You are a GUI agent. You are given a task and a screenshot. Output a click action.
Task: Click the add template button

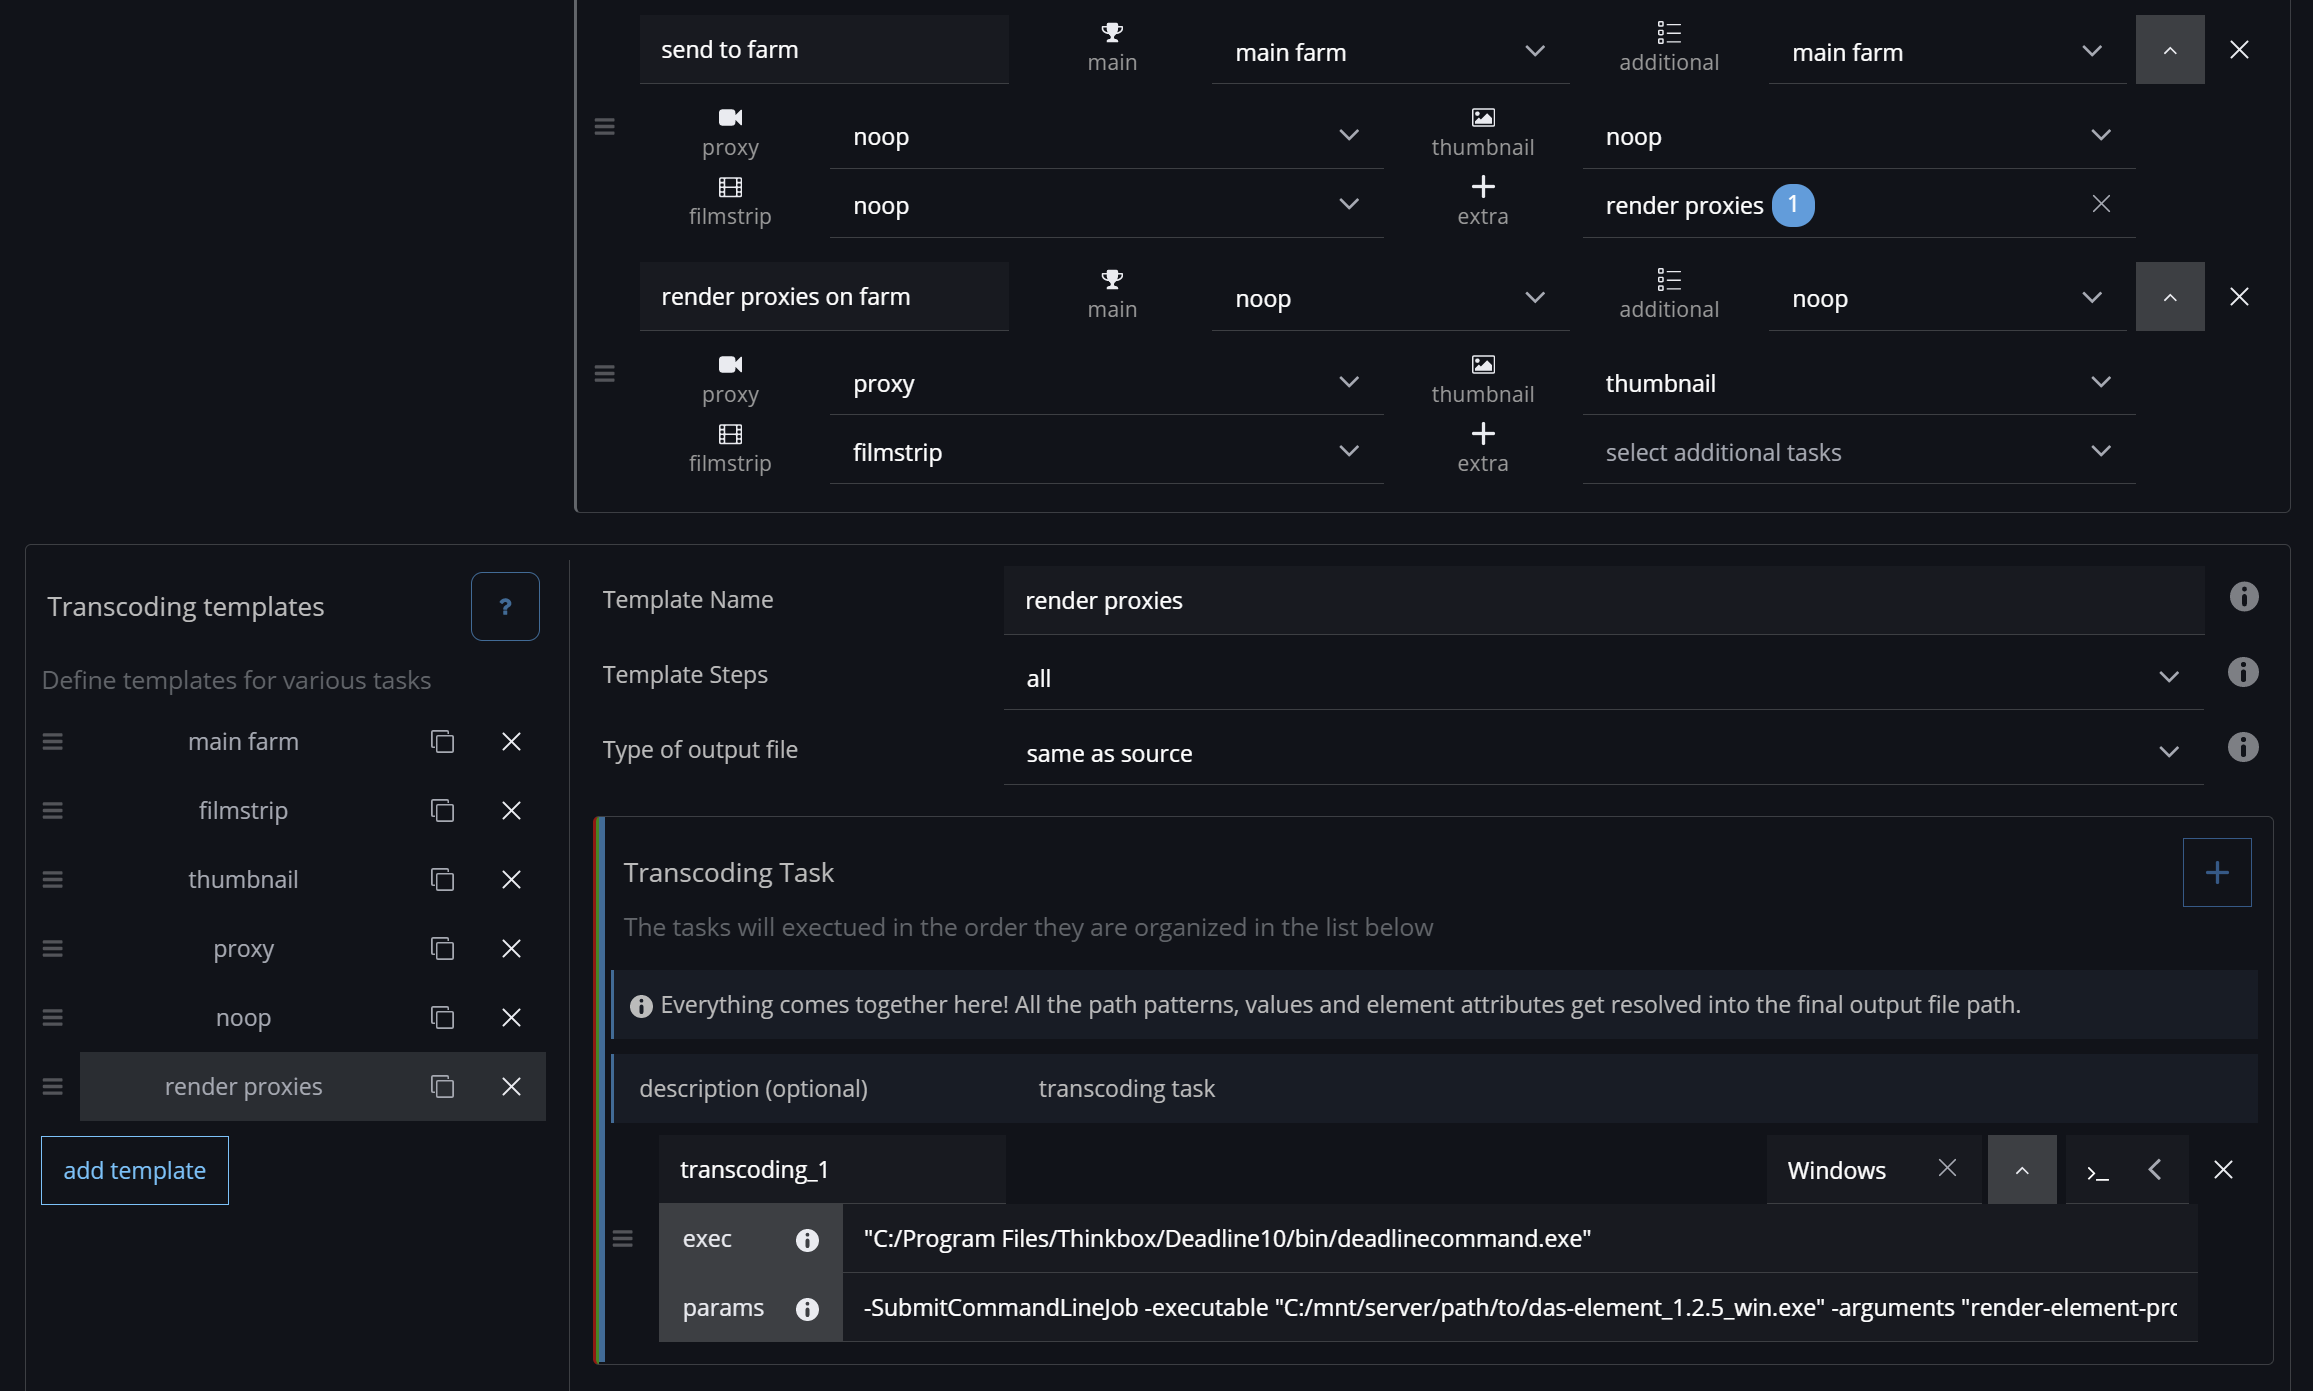click(135, 1170)
